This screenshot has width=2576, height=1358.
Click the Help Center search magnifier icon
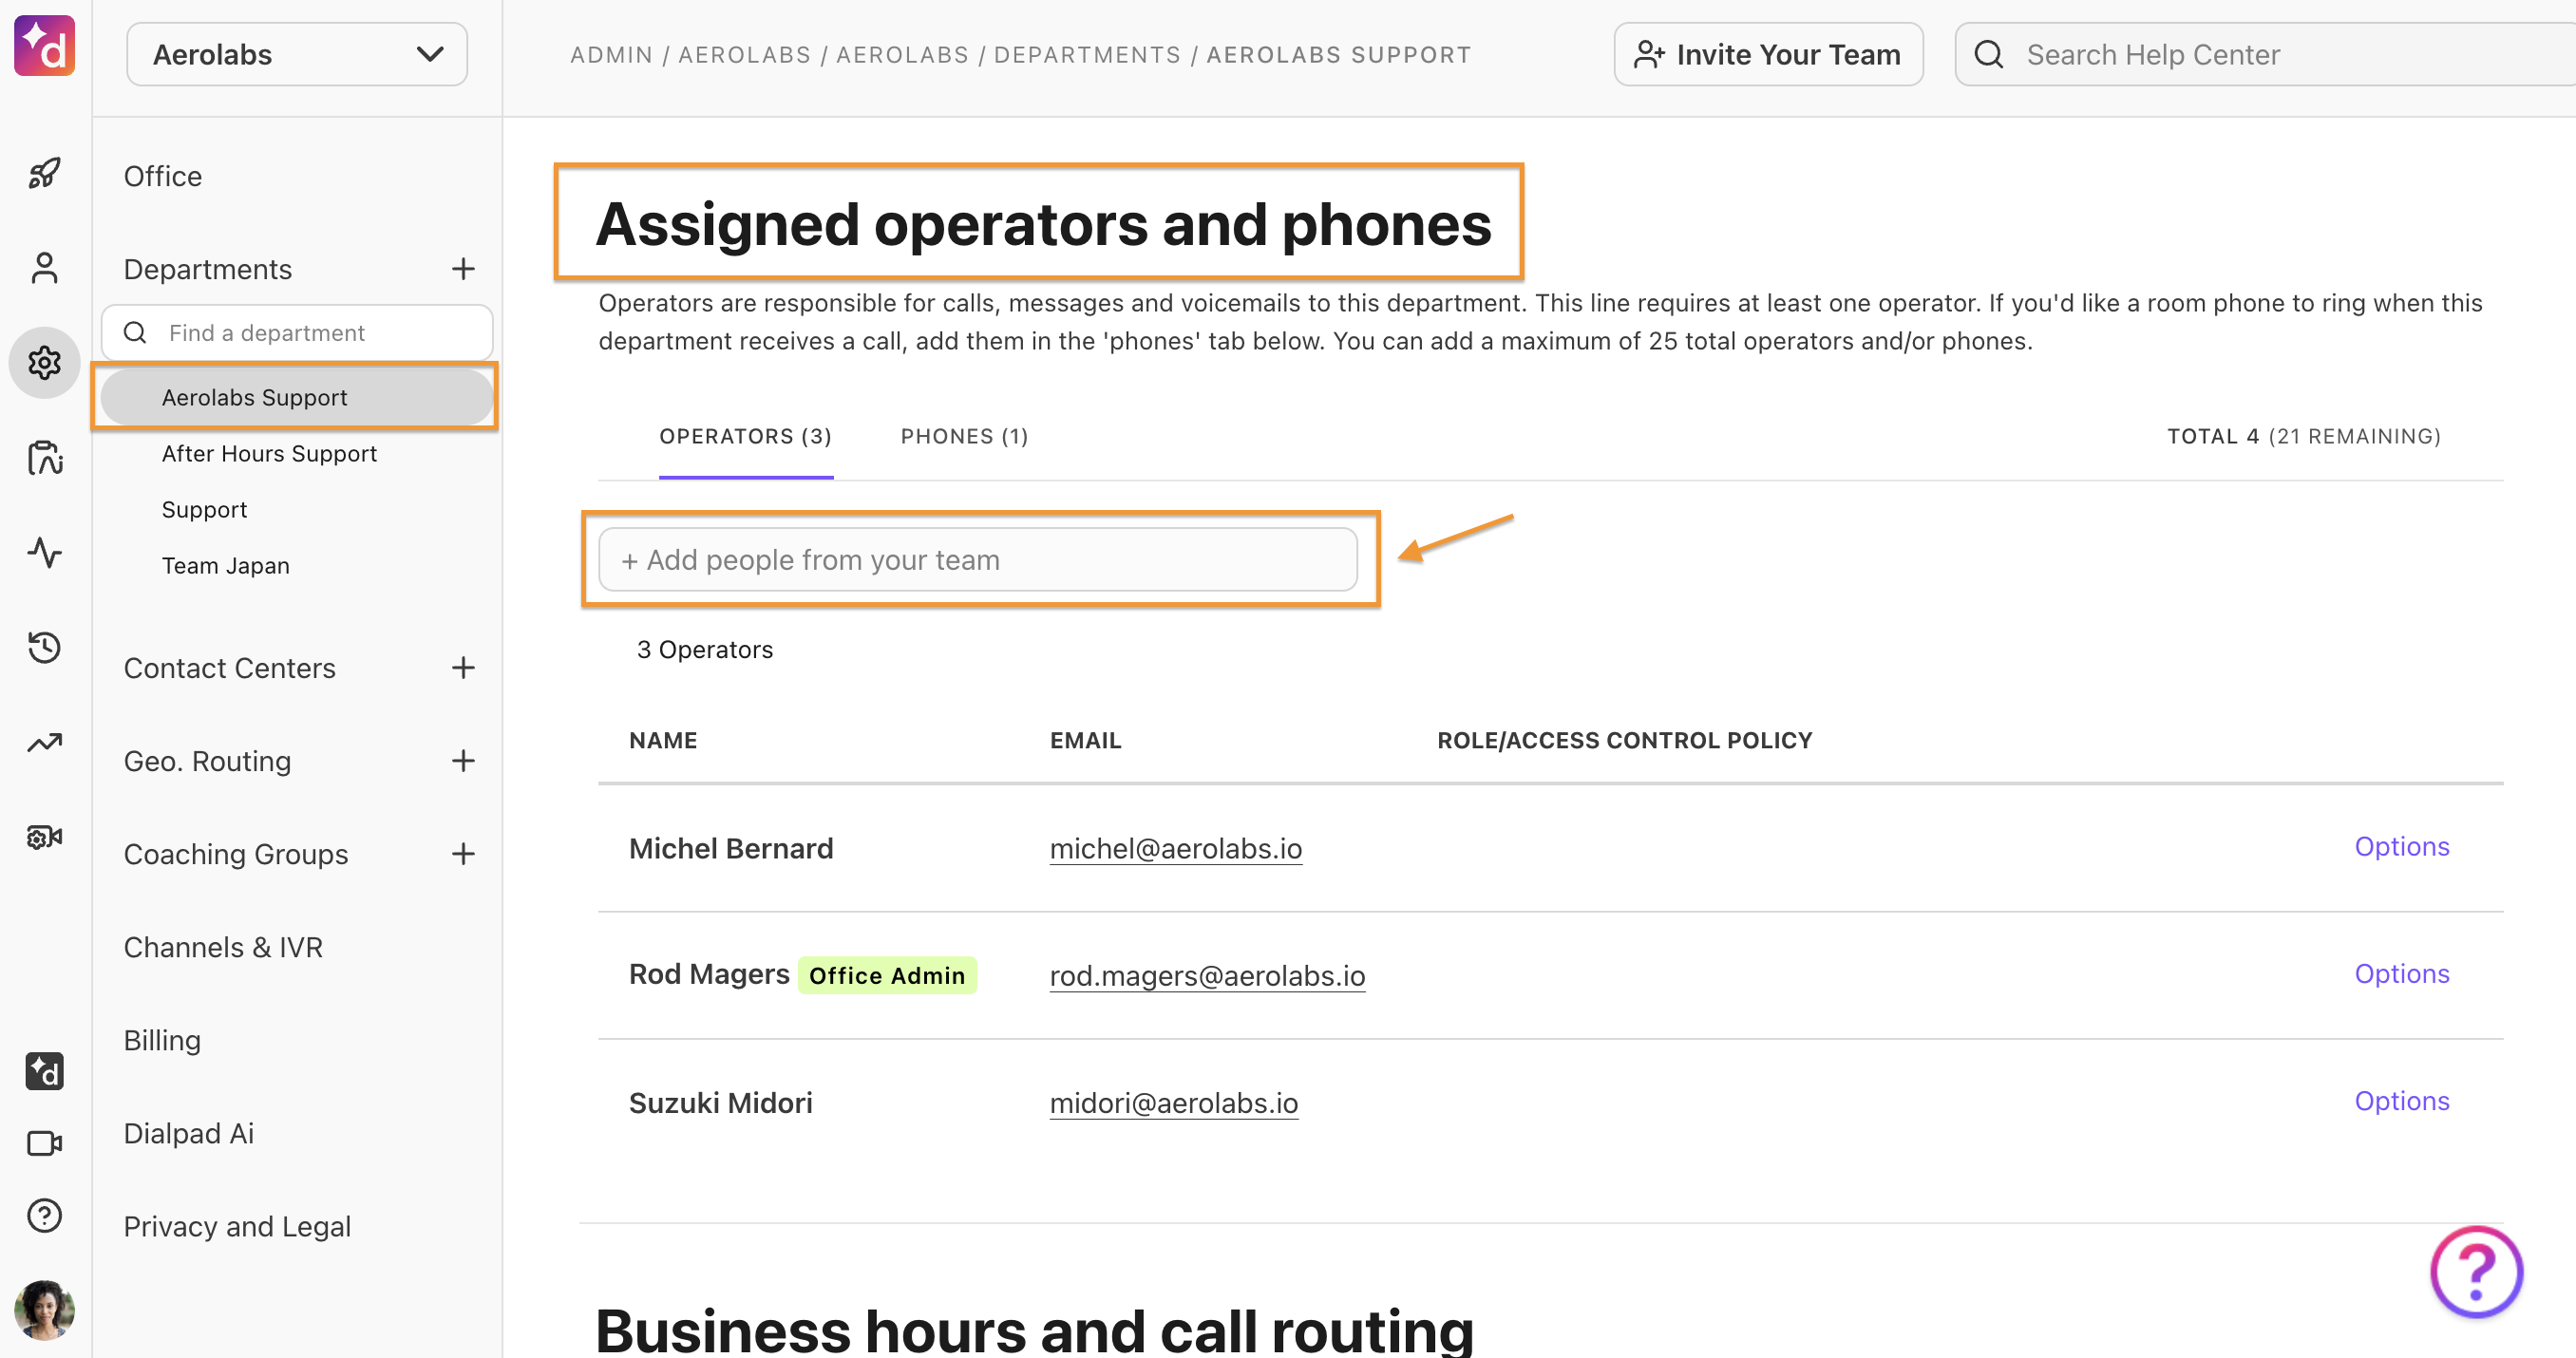(1989, 54)
